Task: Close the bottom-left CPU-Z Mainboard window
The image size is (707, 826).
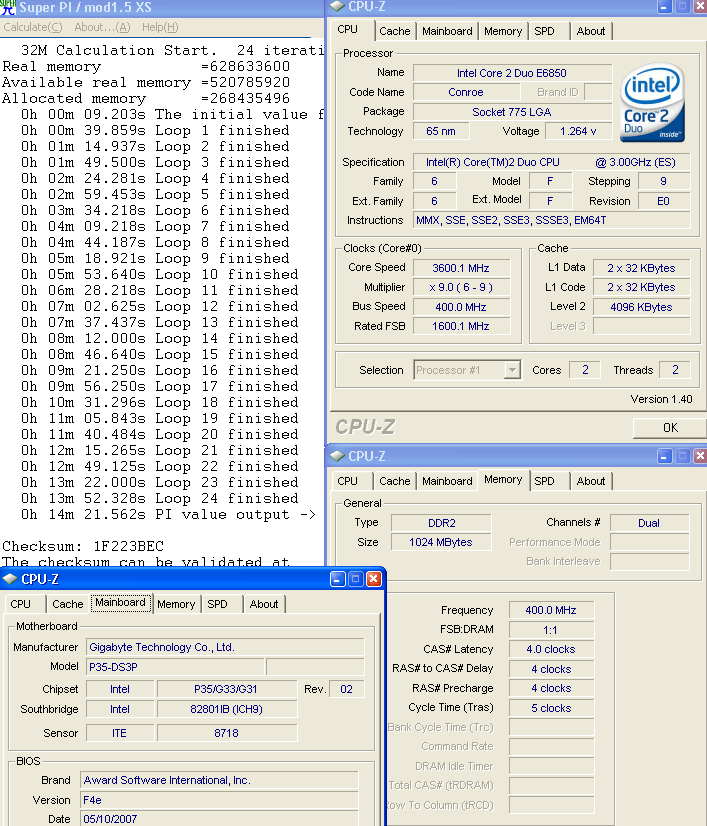Action: pos(374,579)
